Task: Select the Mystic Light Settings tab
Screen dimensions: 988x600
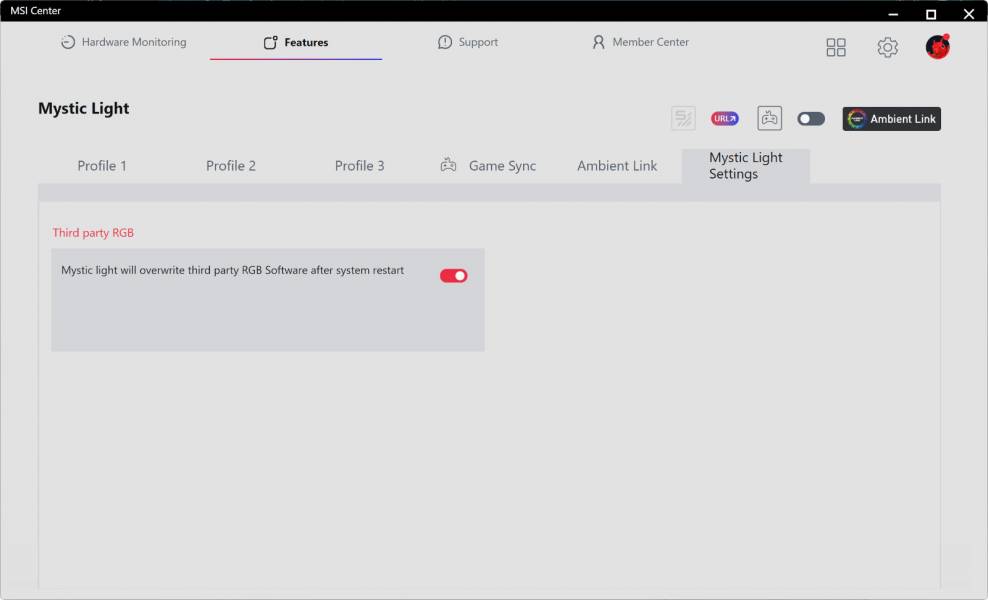Action: point(745,166)
